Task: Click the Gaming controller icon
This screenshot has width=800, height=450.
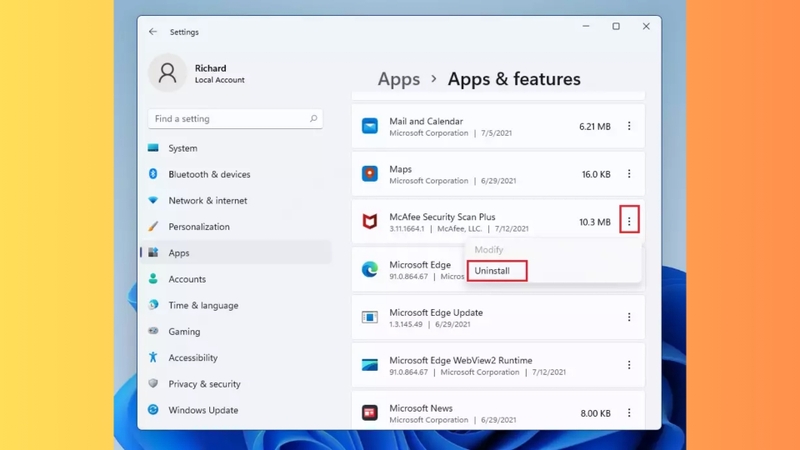Action: coord(153,331)
